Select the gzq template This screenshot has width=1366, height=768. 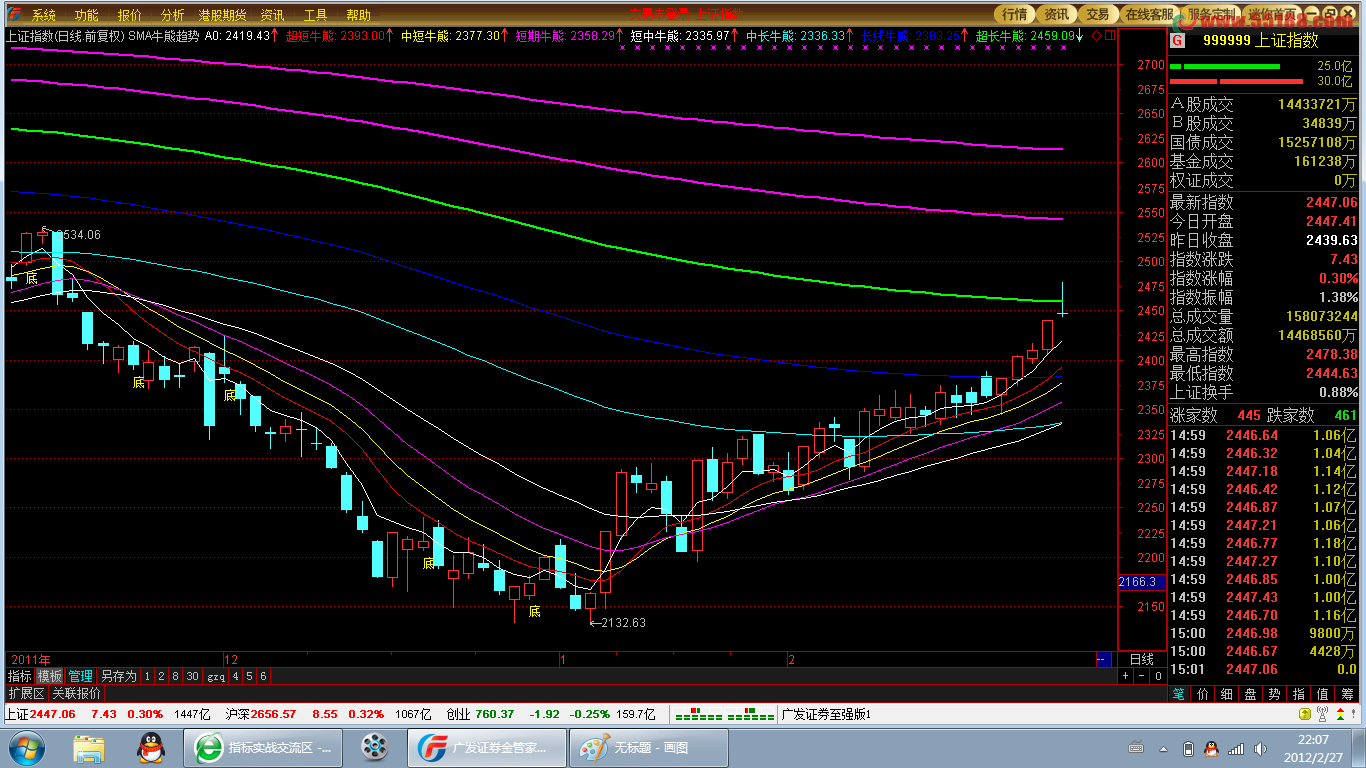pos(215,676)
